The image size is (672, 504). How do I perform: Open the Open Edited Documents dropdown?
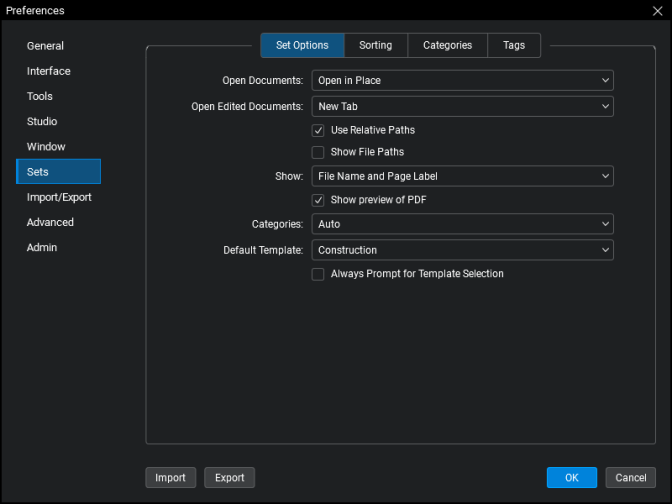tap(462, 106)
